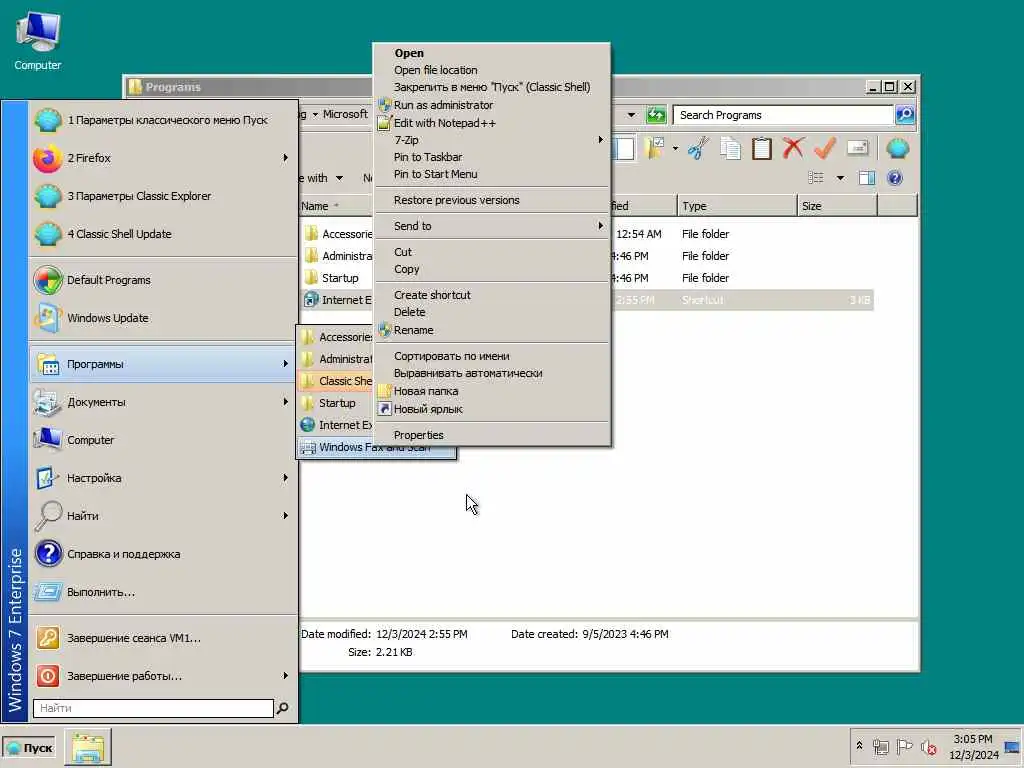Choose Rename in the context menu

(491, 330)
